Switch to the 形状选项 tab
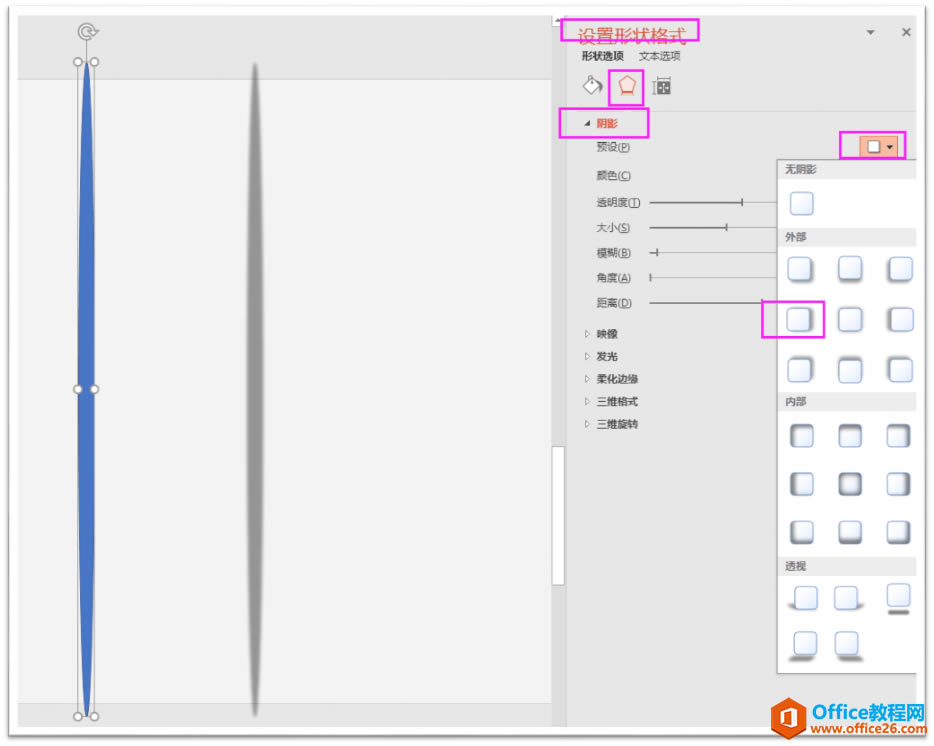This screenshot has height=746, width=934. click(x=602, y=56)
